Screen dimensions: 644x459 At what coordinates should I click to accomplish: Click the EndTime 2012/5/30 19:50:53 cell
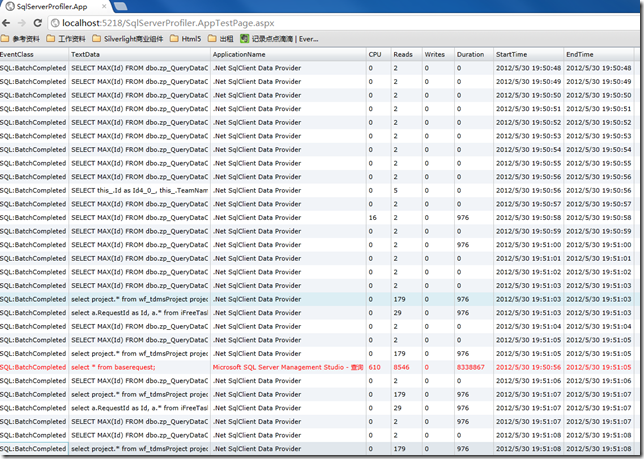point(598,136)
